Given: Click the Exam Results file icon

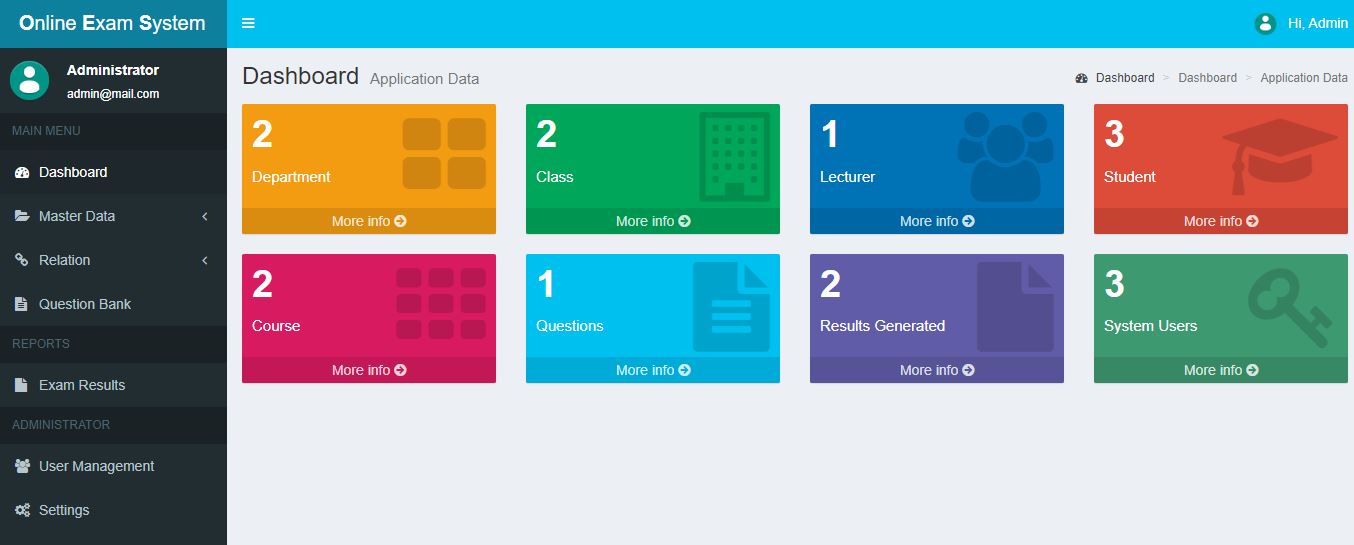Looking at the screenshot, I should tap(21, 385).
